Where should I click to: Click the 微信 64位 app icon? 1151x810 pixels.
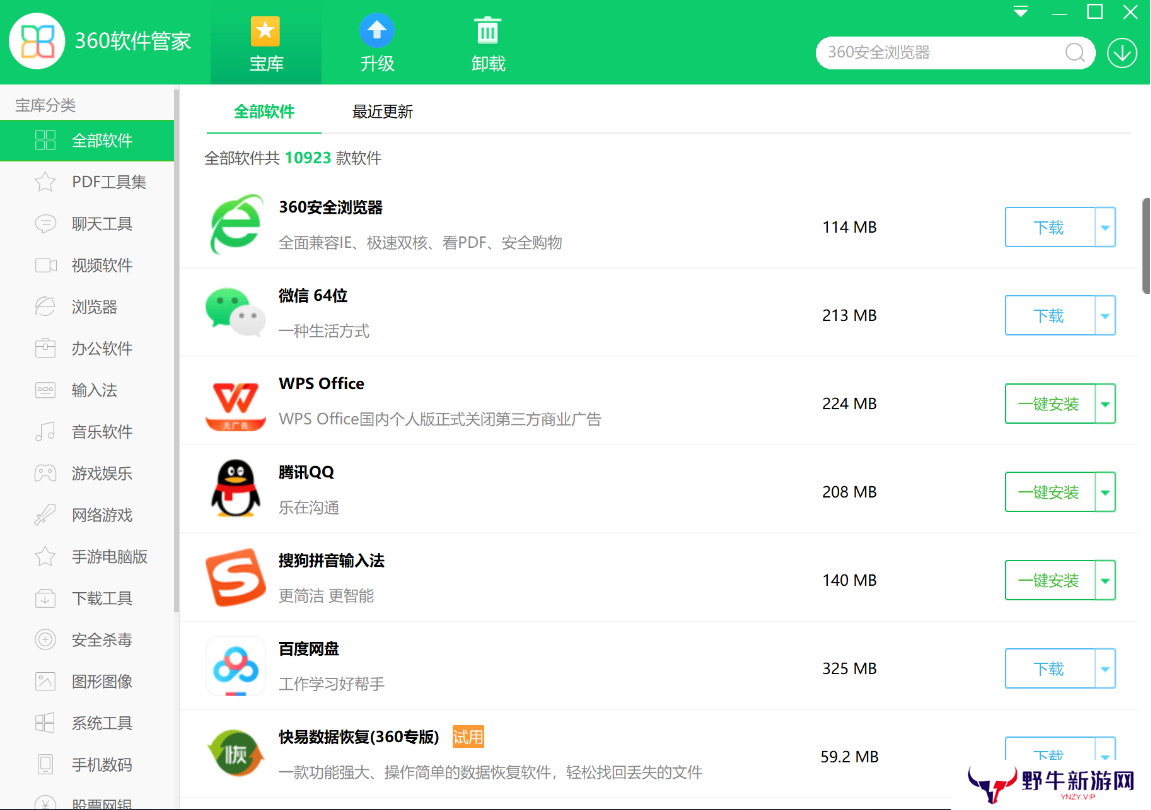pos(235,312)
